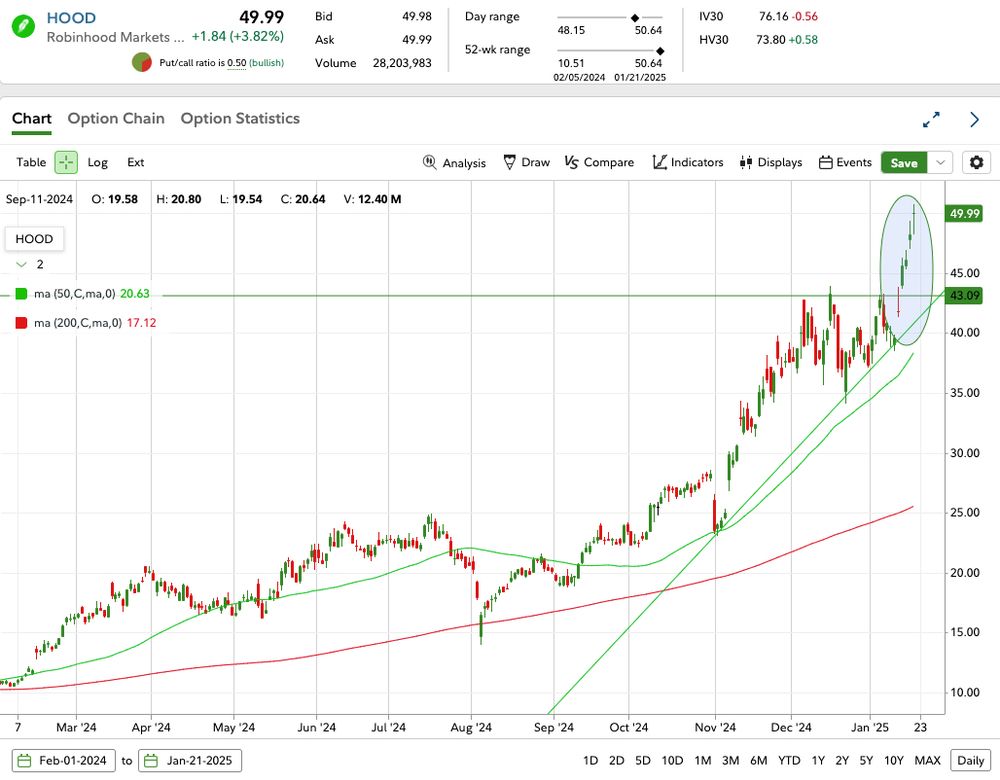Click the 43.09 horizontal line price tag
Viewport: 1000px width, 780px height.
pyautogui.click(x=964, y=295)
